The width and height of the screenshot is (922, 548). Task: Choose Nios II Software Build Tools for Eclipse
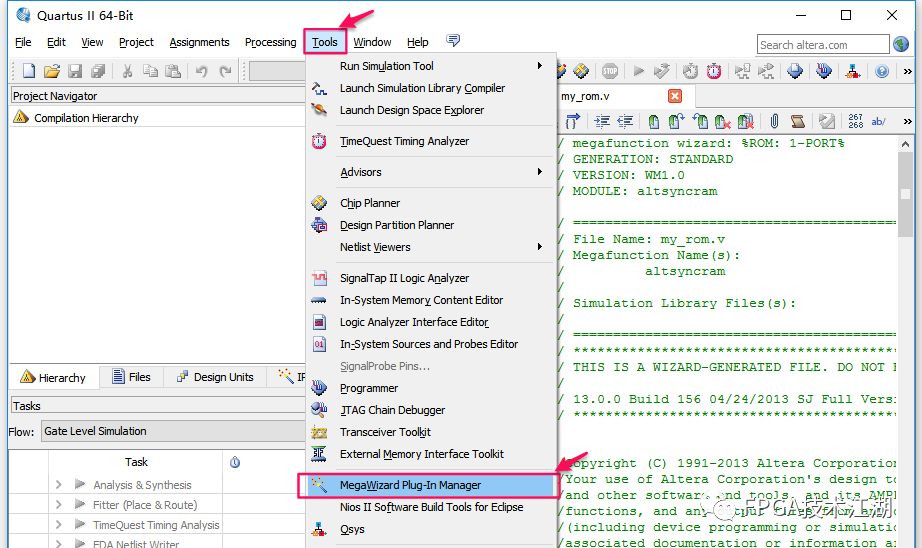point(431,507)
